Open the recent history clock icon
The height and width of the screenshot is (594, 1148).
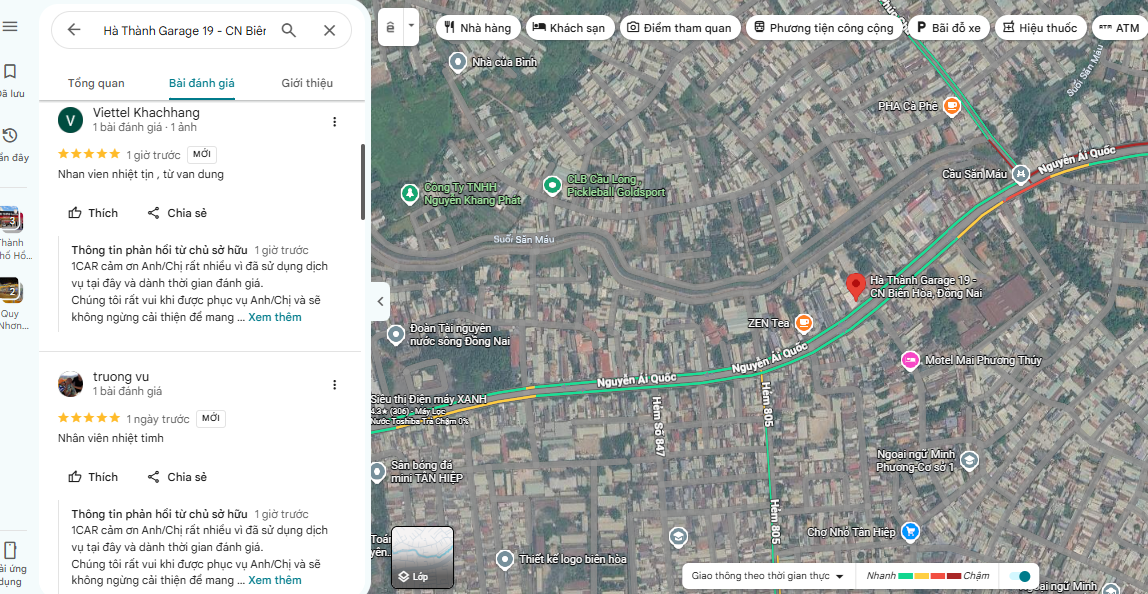point(10,136)
